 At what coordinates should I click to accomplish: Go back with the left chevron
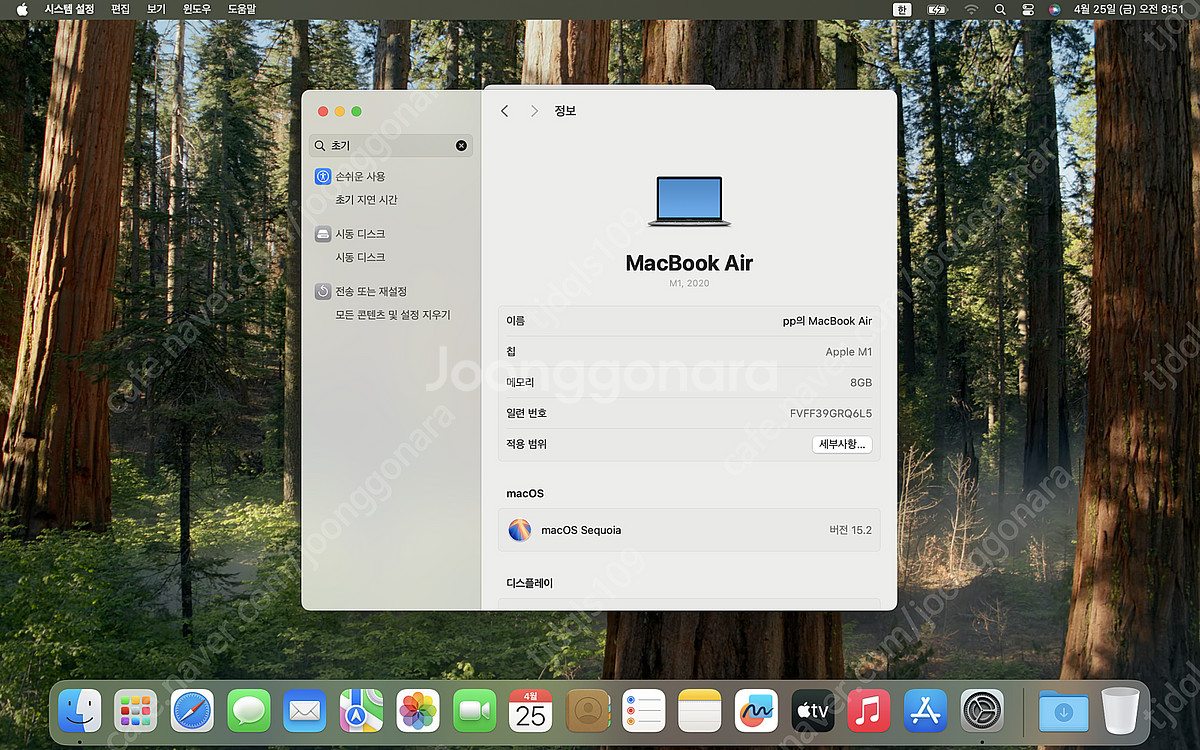[505, 111]
